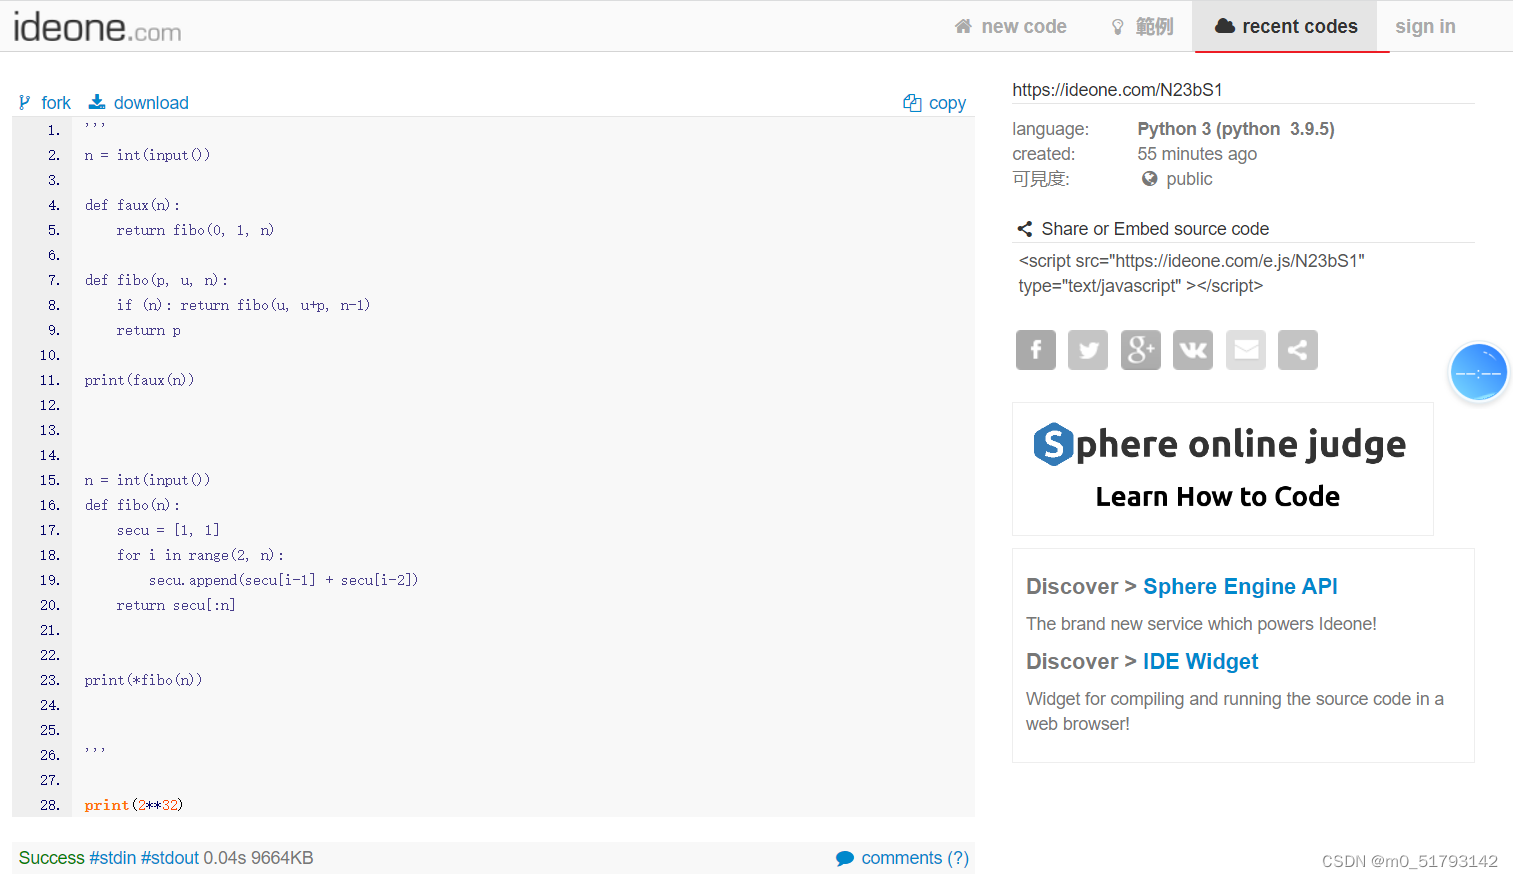The height and width of the screenshot is (879, 1513).
Task: Open the #stdout section link
Action: [170, 858]
